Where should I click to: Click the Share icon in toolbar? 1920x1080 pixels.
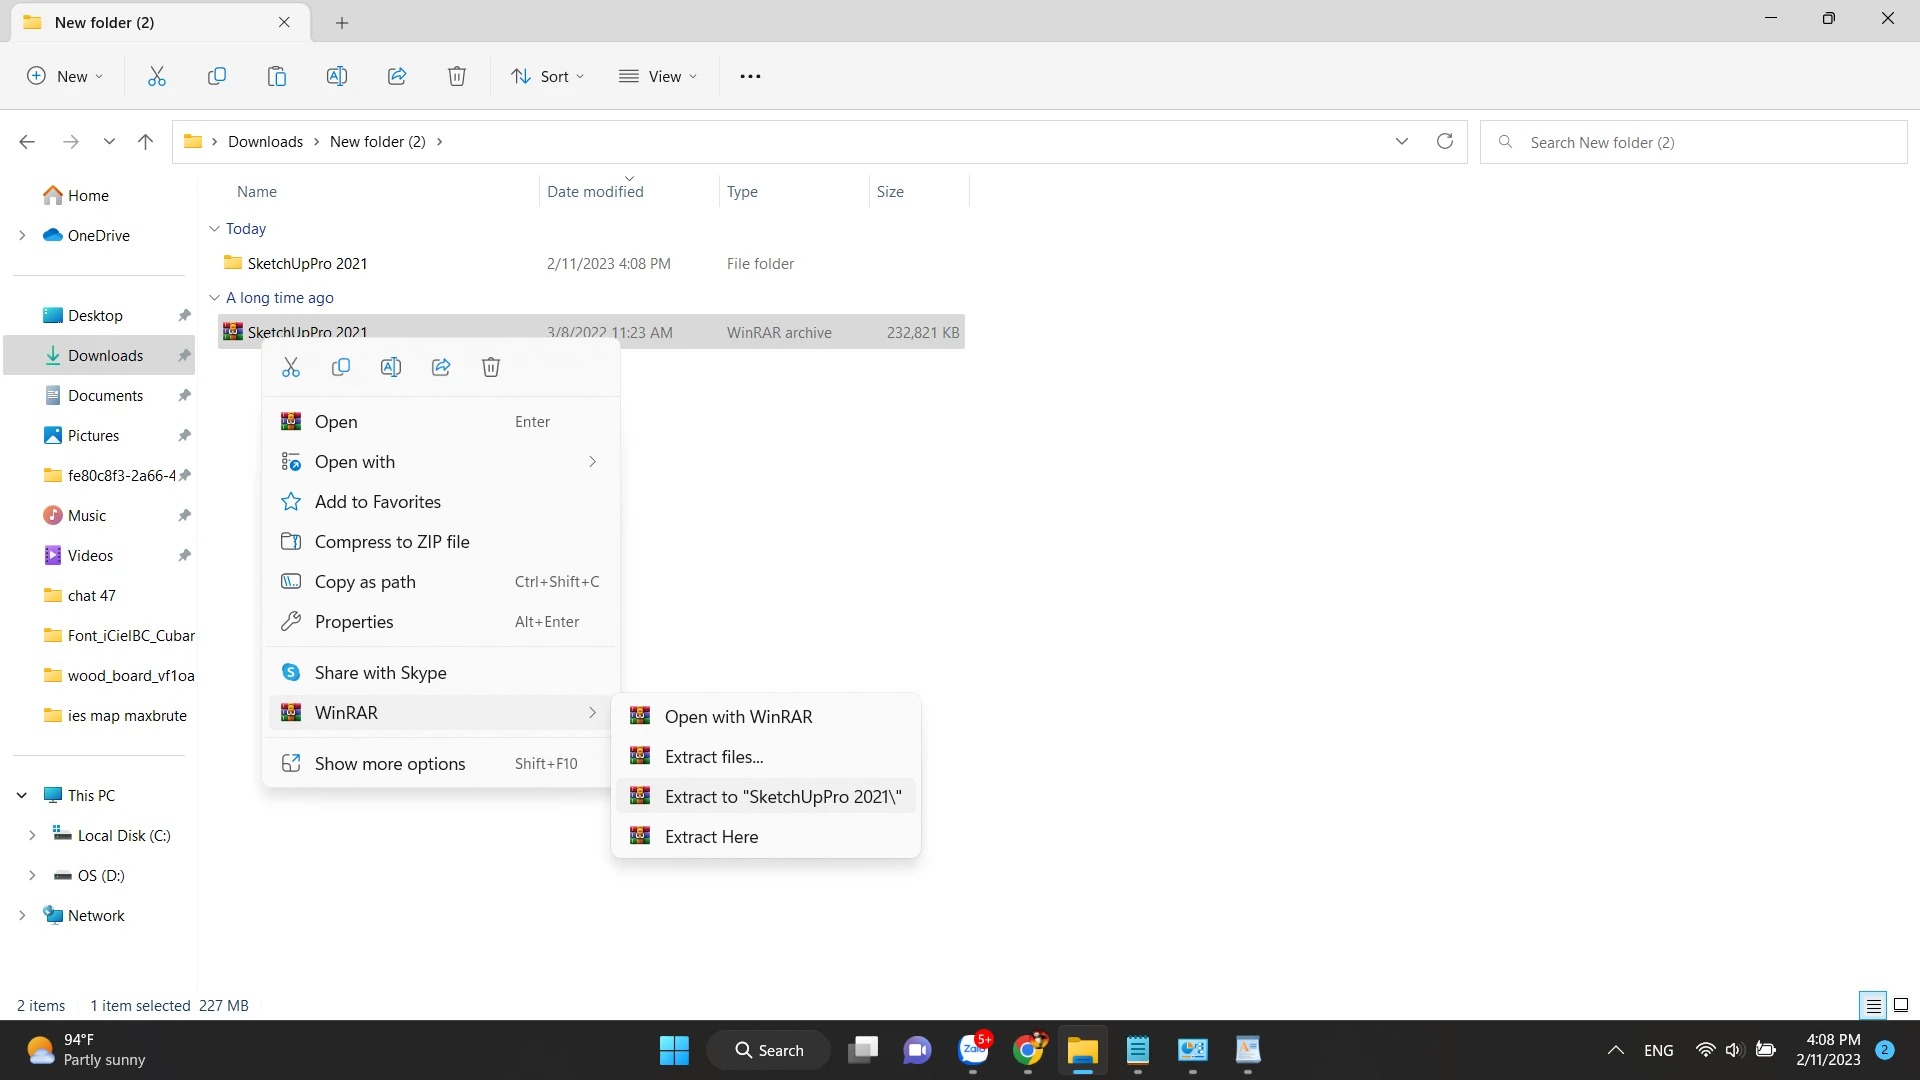coord(396,75)
